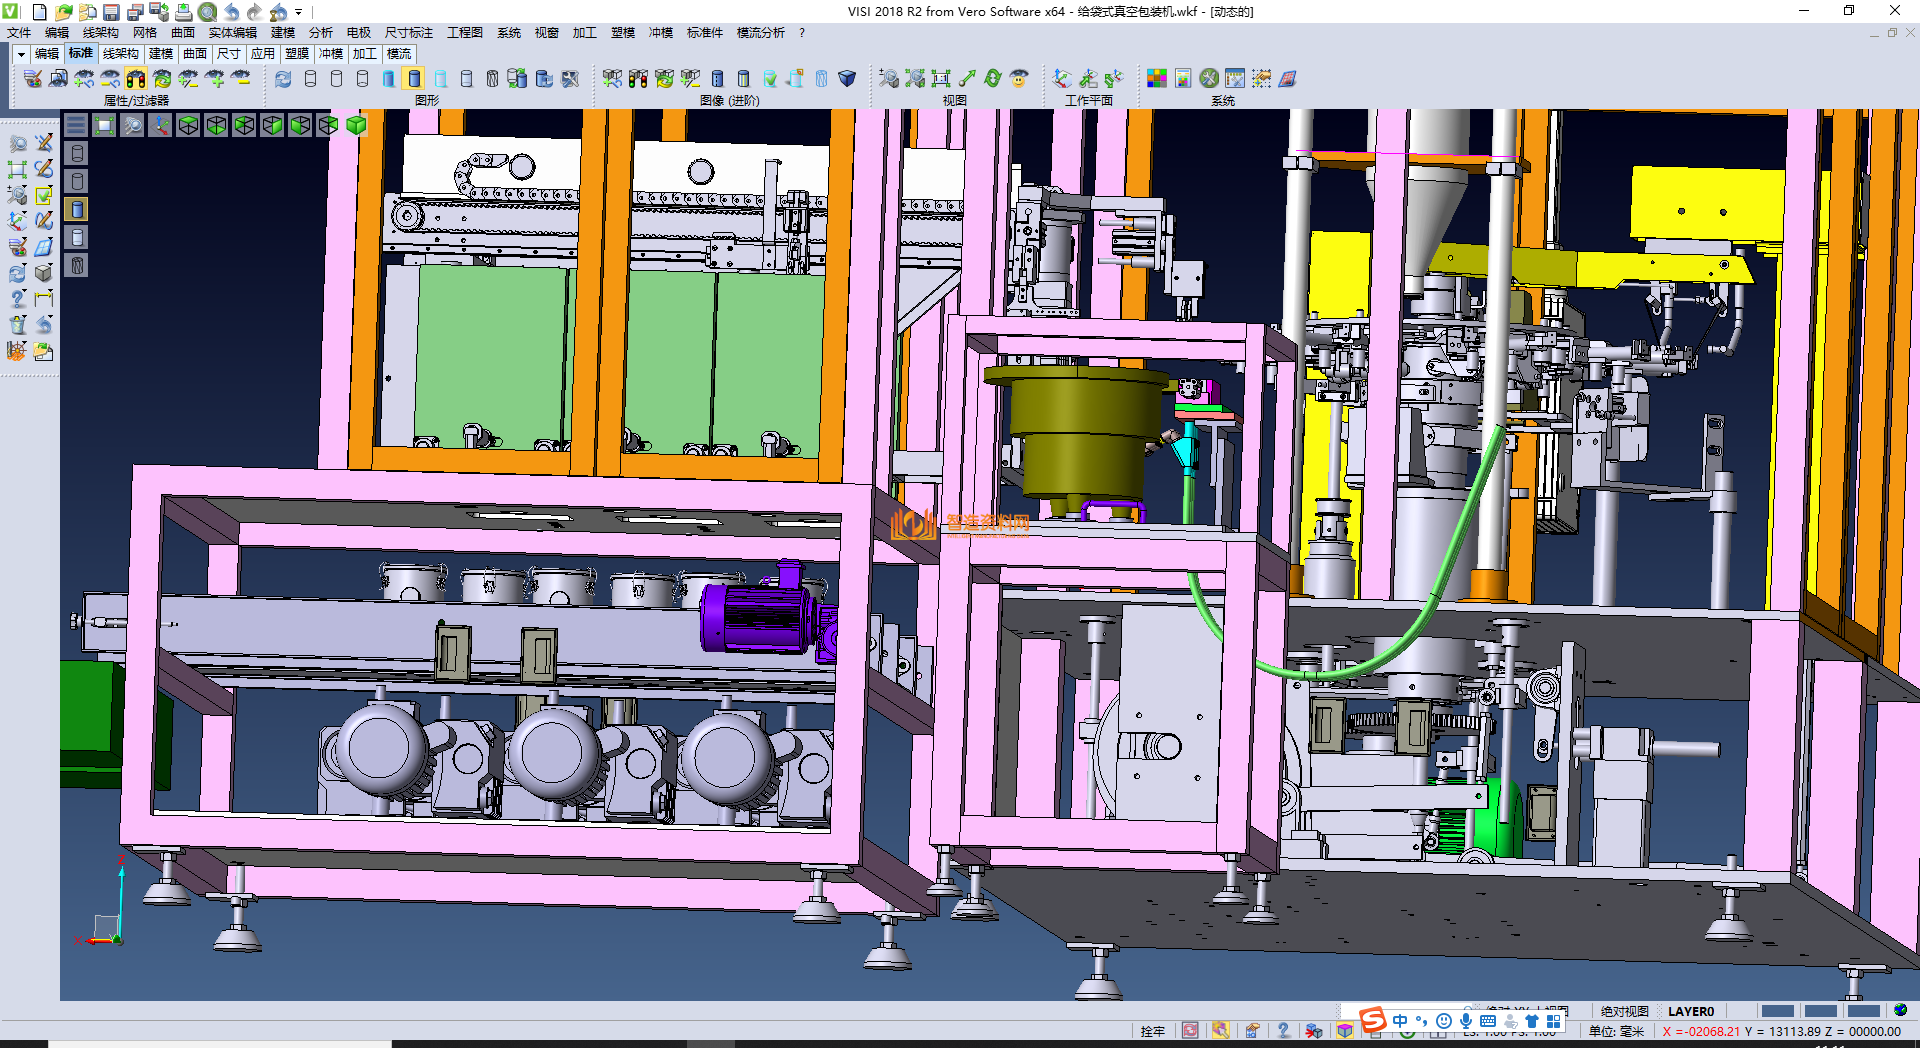The width and height of the screenshot is (1920, 1048).
Task: Click the first blue swatch in status bar
Action: click(x=1777, y=1011)
